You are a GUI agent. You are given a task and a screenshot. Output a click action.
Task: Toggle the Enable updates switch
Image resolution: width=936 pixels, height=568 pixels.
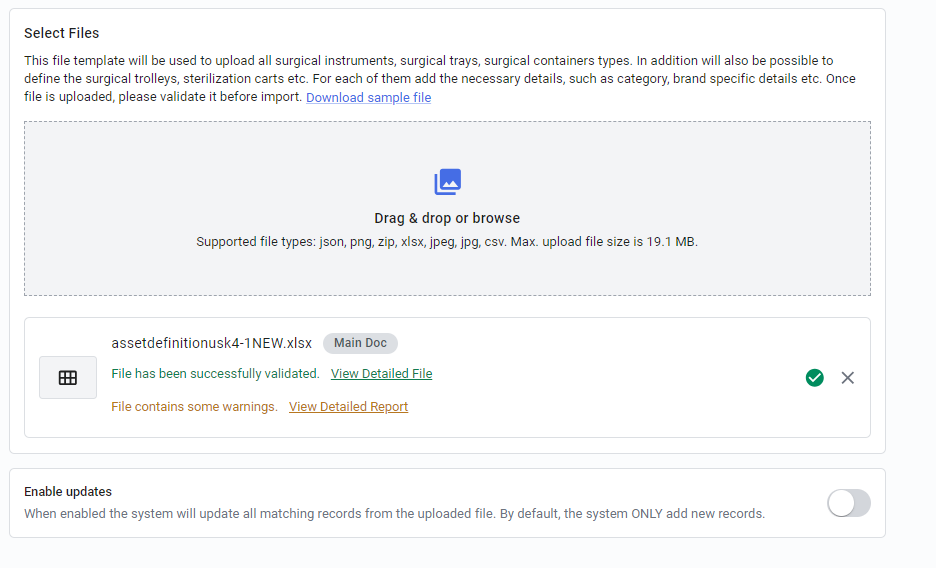[x=848, y=503]
